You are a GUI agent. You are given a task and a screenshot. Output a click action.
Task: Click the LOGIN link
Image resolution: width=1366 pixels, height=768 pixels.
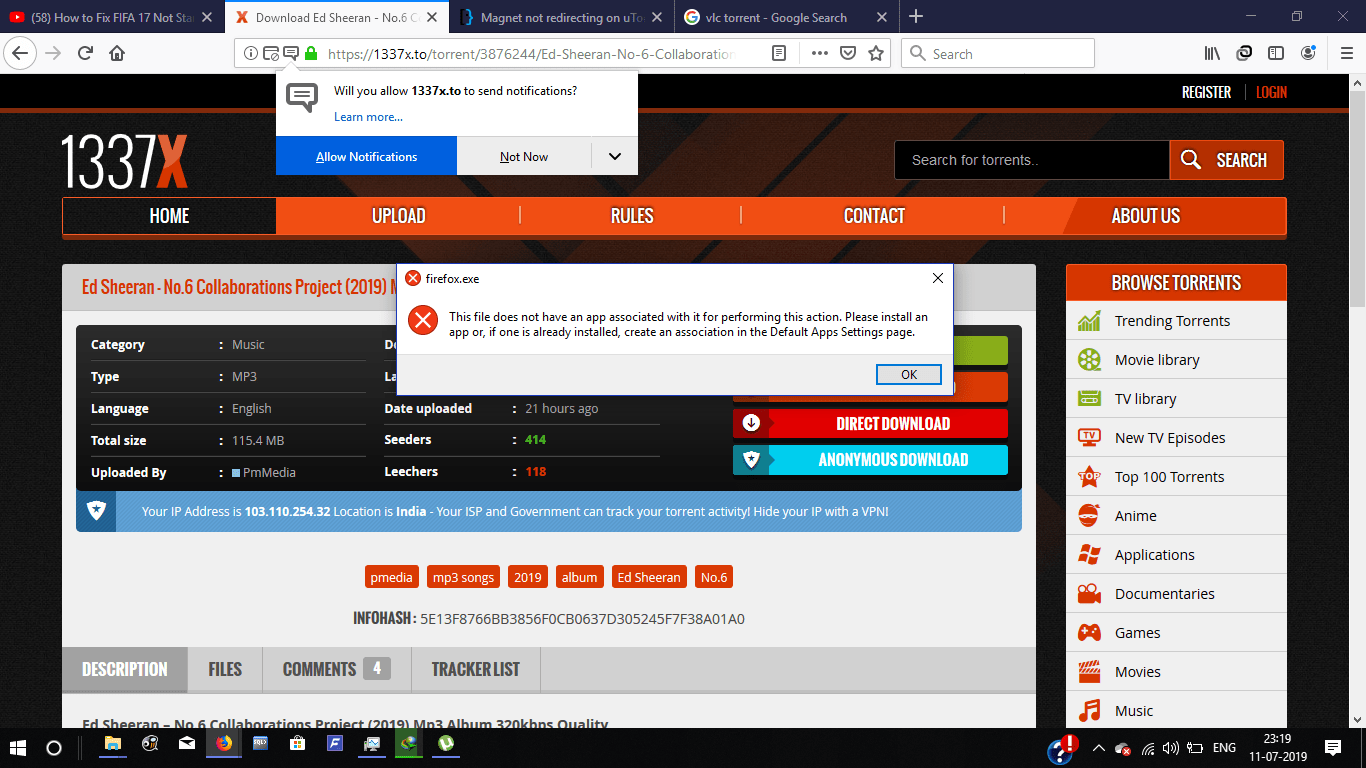(x=1271, y=92)
